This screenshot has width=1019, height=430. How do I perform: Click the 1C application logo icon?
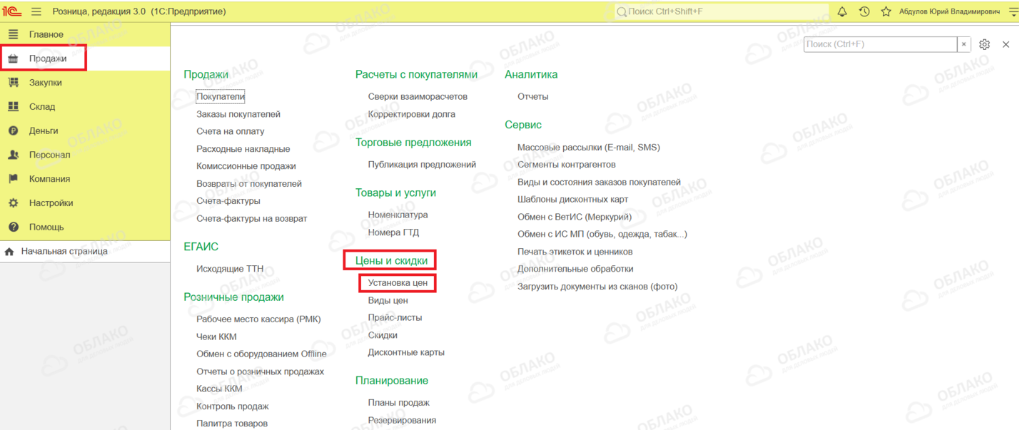(x=13, y=12)
